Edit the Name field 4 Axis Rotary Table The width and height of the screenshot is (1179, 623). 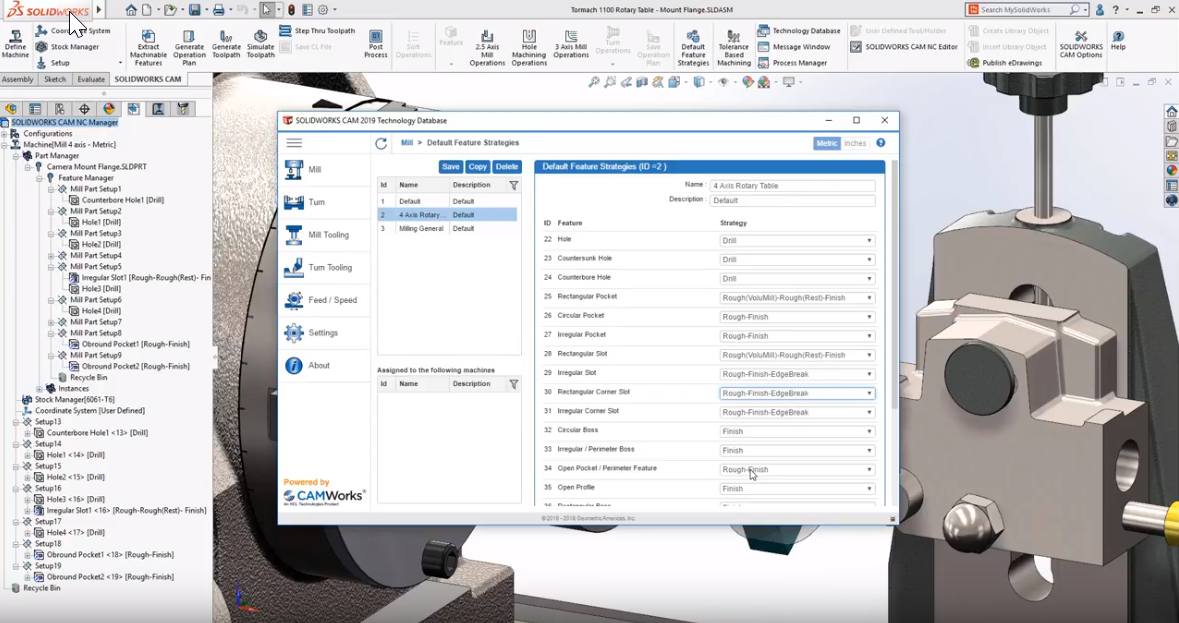click(793, 186)
